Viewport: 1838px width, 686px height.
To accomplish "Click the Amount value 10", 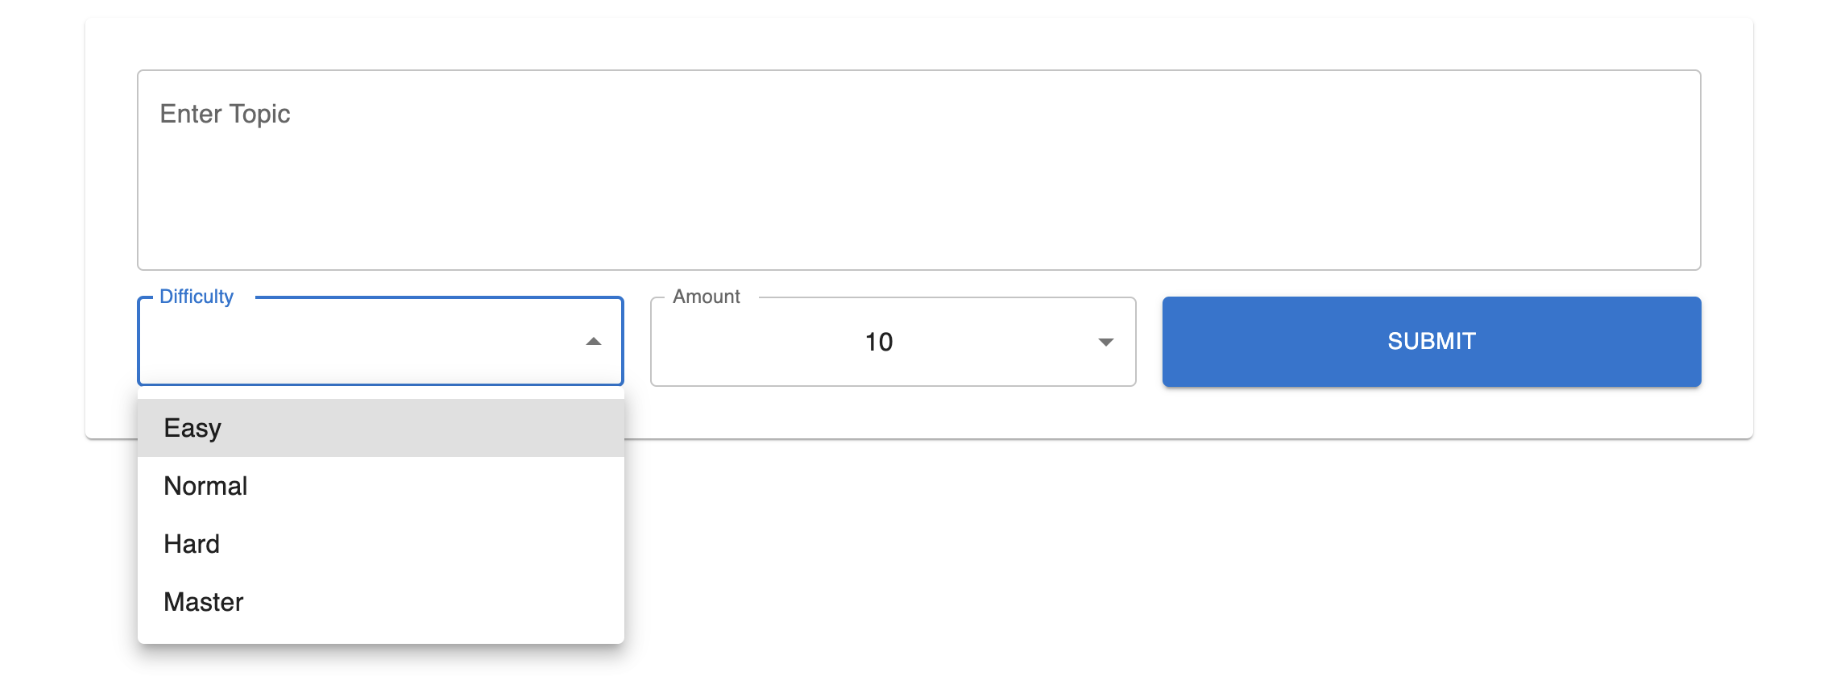I will pyautogui.click(x=878, y=342).
